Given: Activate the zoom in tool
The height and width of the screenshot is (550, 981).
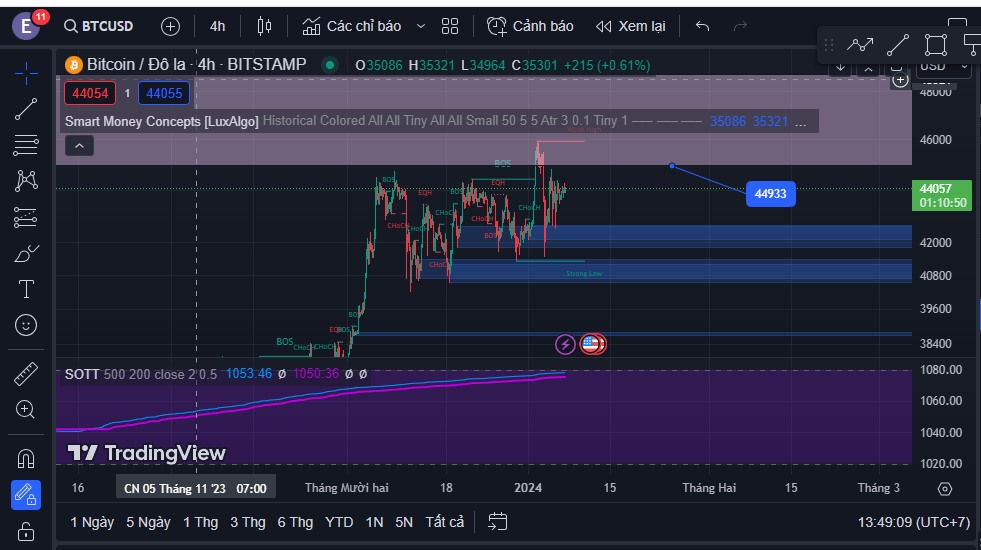Looking at the screenshot, I should click(x=26, y=409).
